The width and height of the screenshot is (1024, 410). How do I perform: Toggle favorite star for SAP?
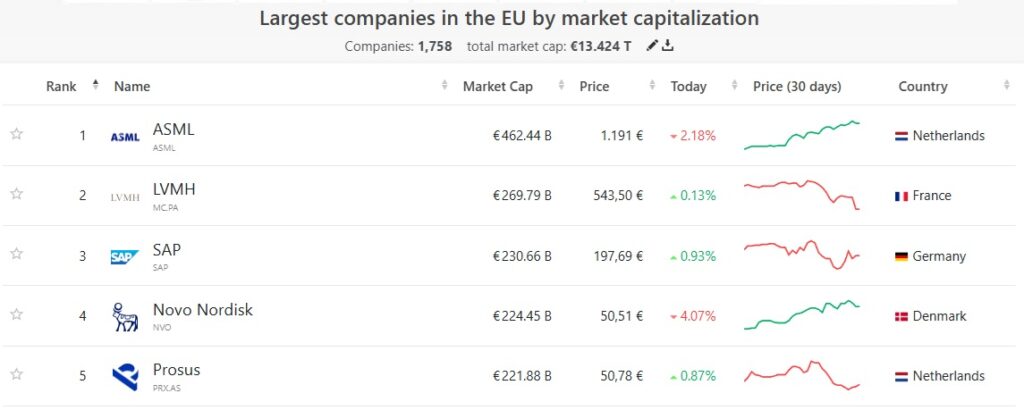click(16, 254)
